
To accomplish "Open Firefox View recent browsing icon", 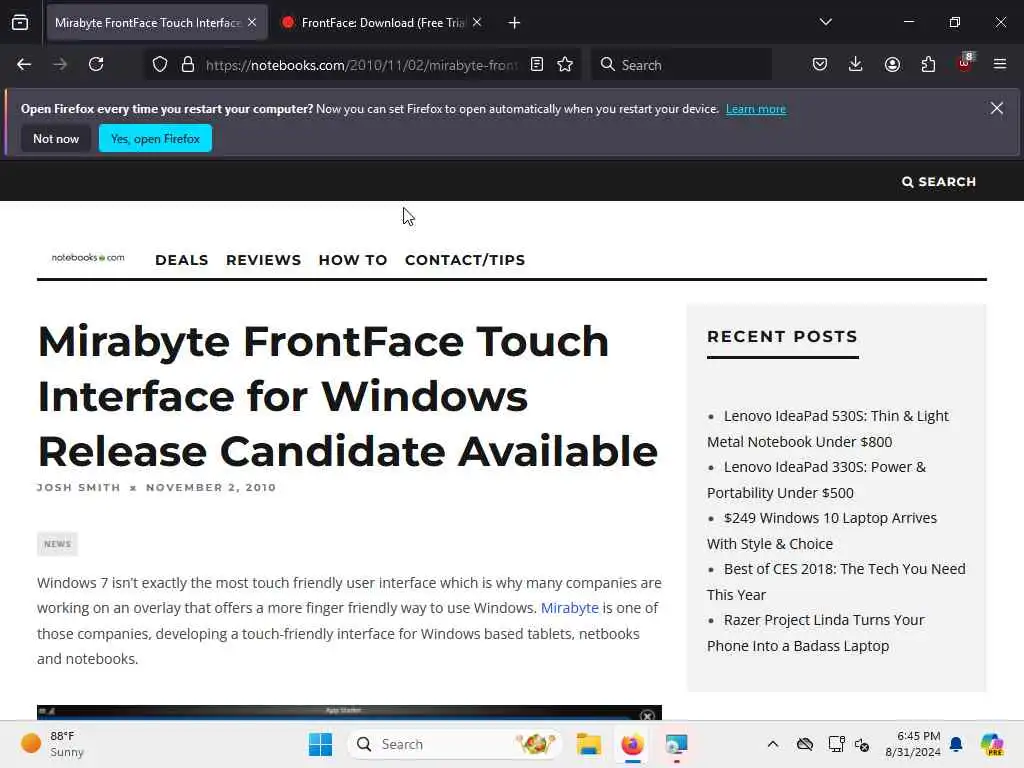I will [x=20, y=23].
